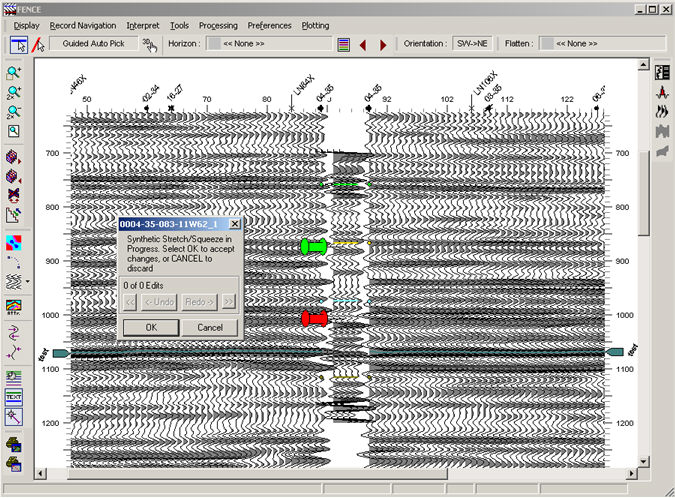Open the Processing menu

[x=218, y=26]
